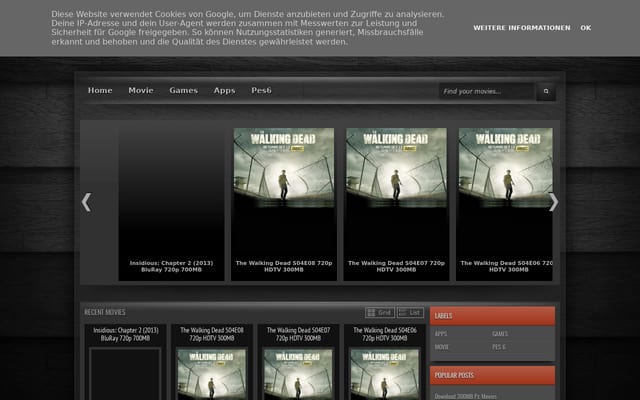This screenshot has width=640, height=400.
Task: Open S04E07 thumbnail in recent movies grid
Action: 298,374
